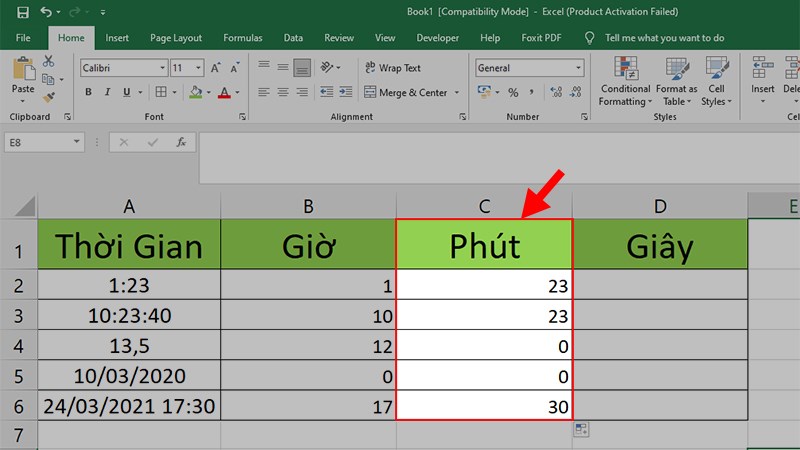Click the Increase Indent icon
This screenshot has height=450, width=800.
point(345,92)
